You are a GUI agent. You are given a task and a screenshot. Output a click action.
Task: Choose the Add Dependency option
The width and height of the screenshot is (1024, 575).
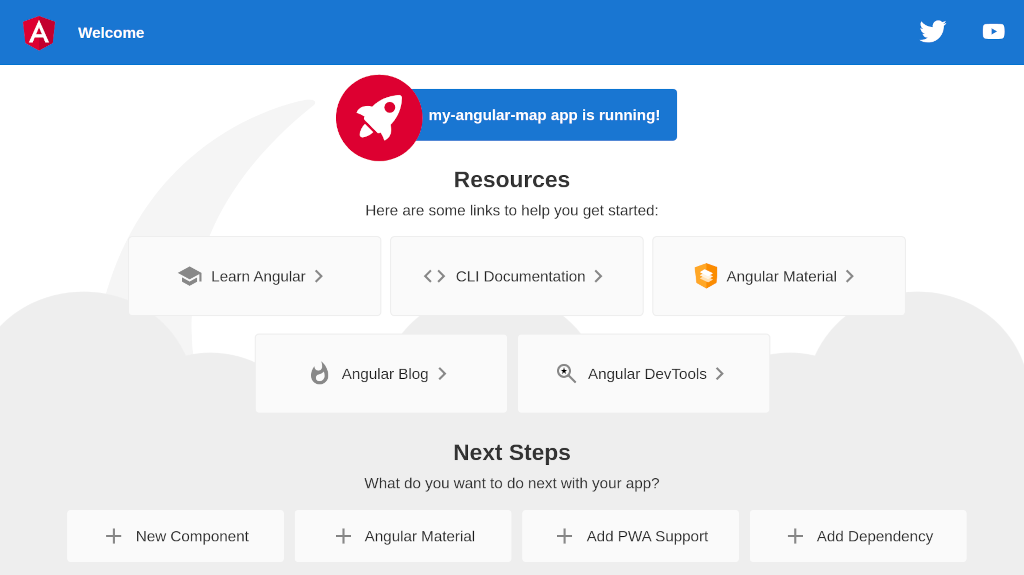point(858,536)
